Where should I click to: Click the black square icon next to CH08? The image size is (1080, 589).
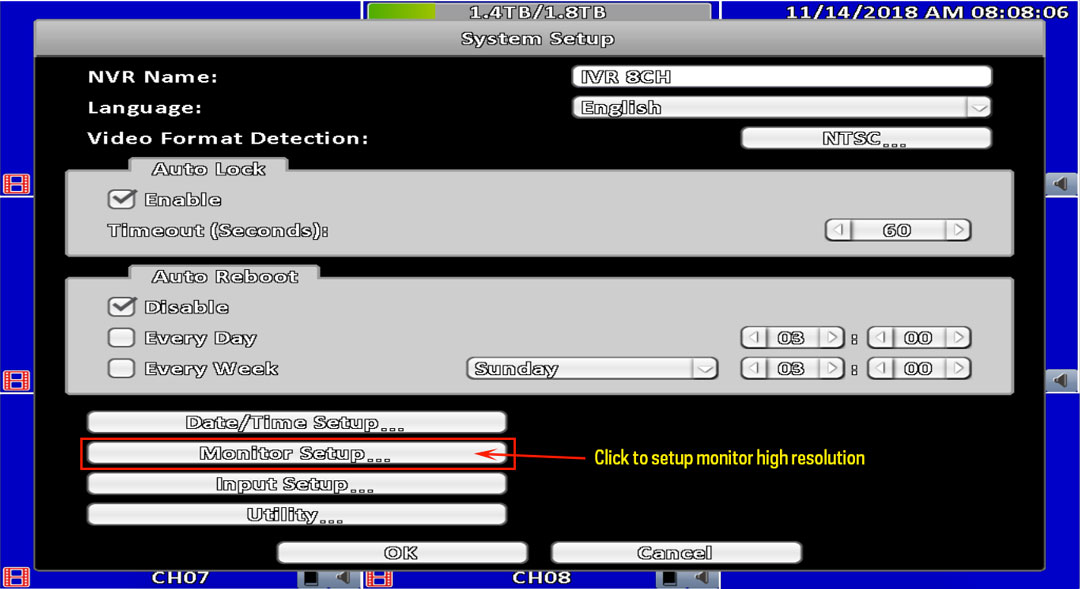(670, 578)
